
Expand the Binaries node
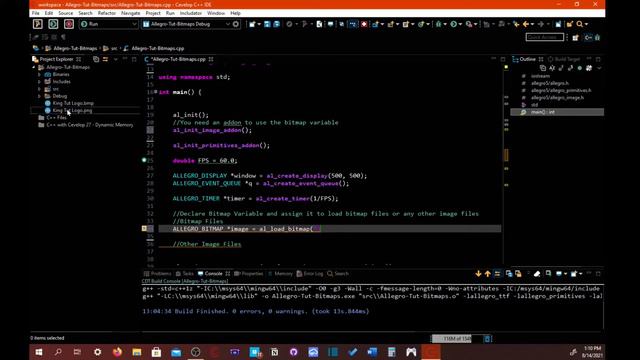(40, 75)
